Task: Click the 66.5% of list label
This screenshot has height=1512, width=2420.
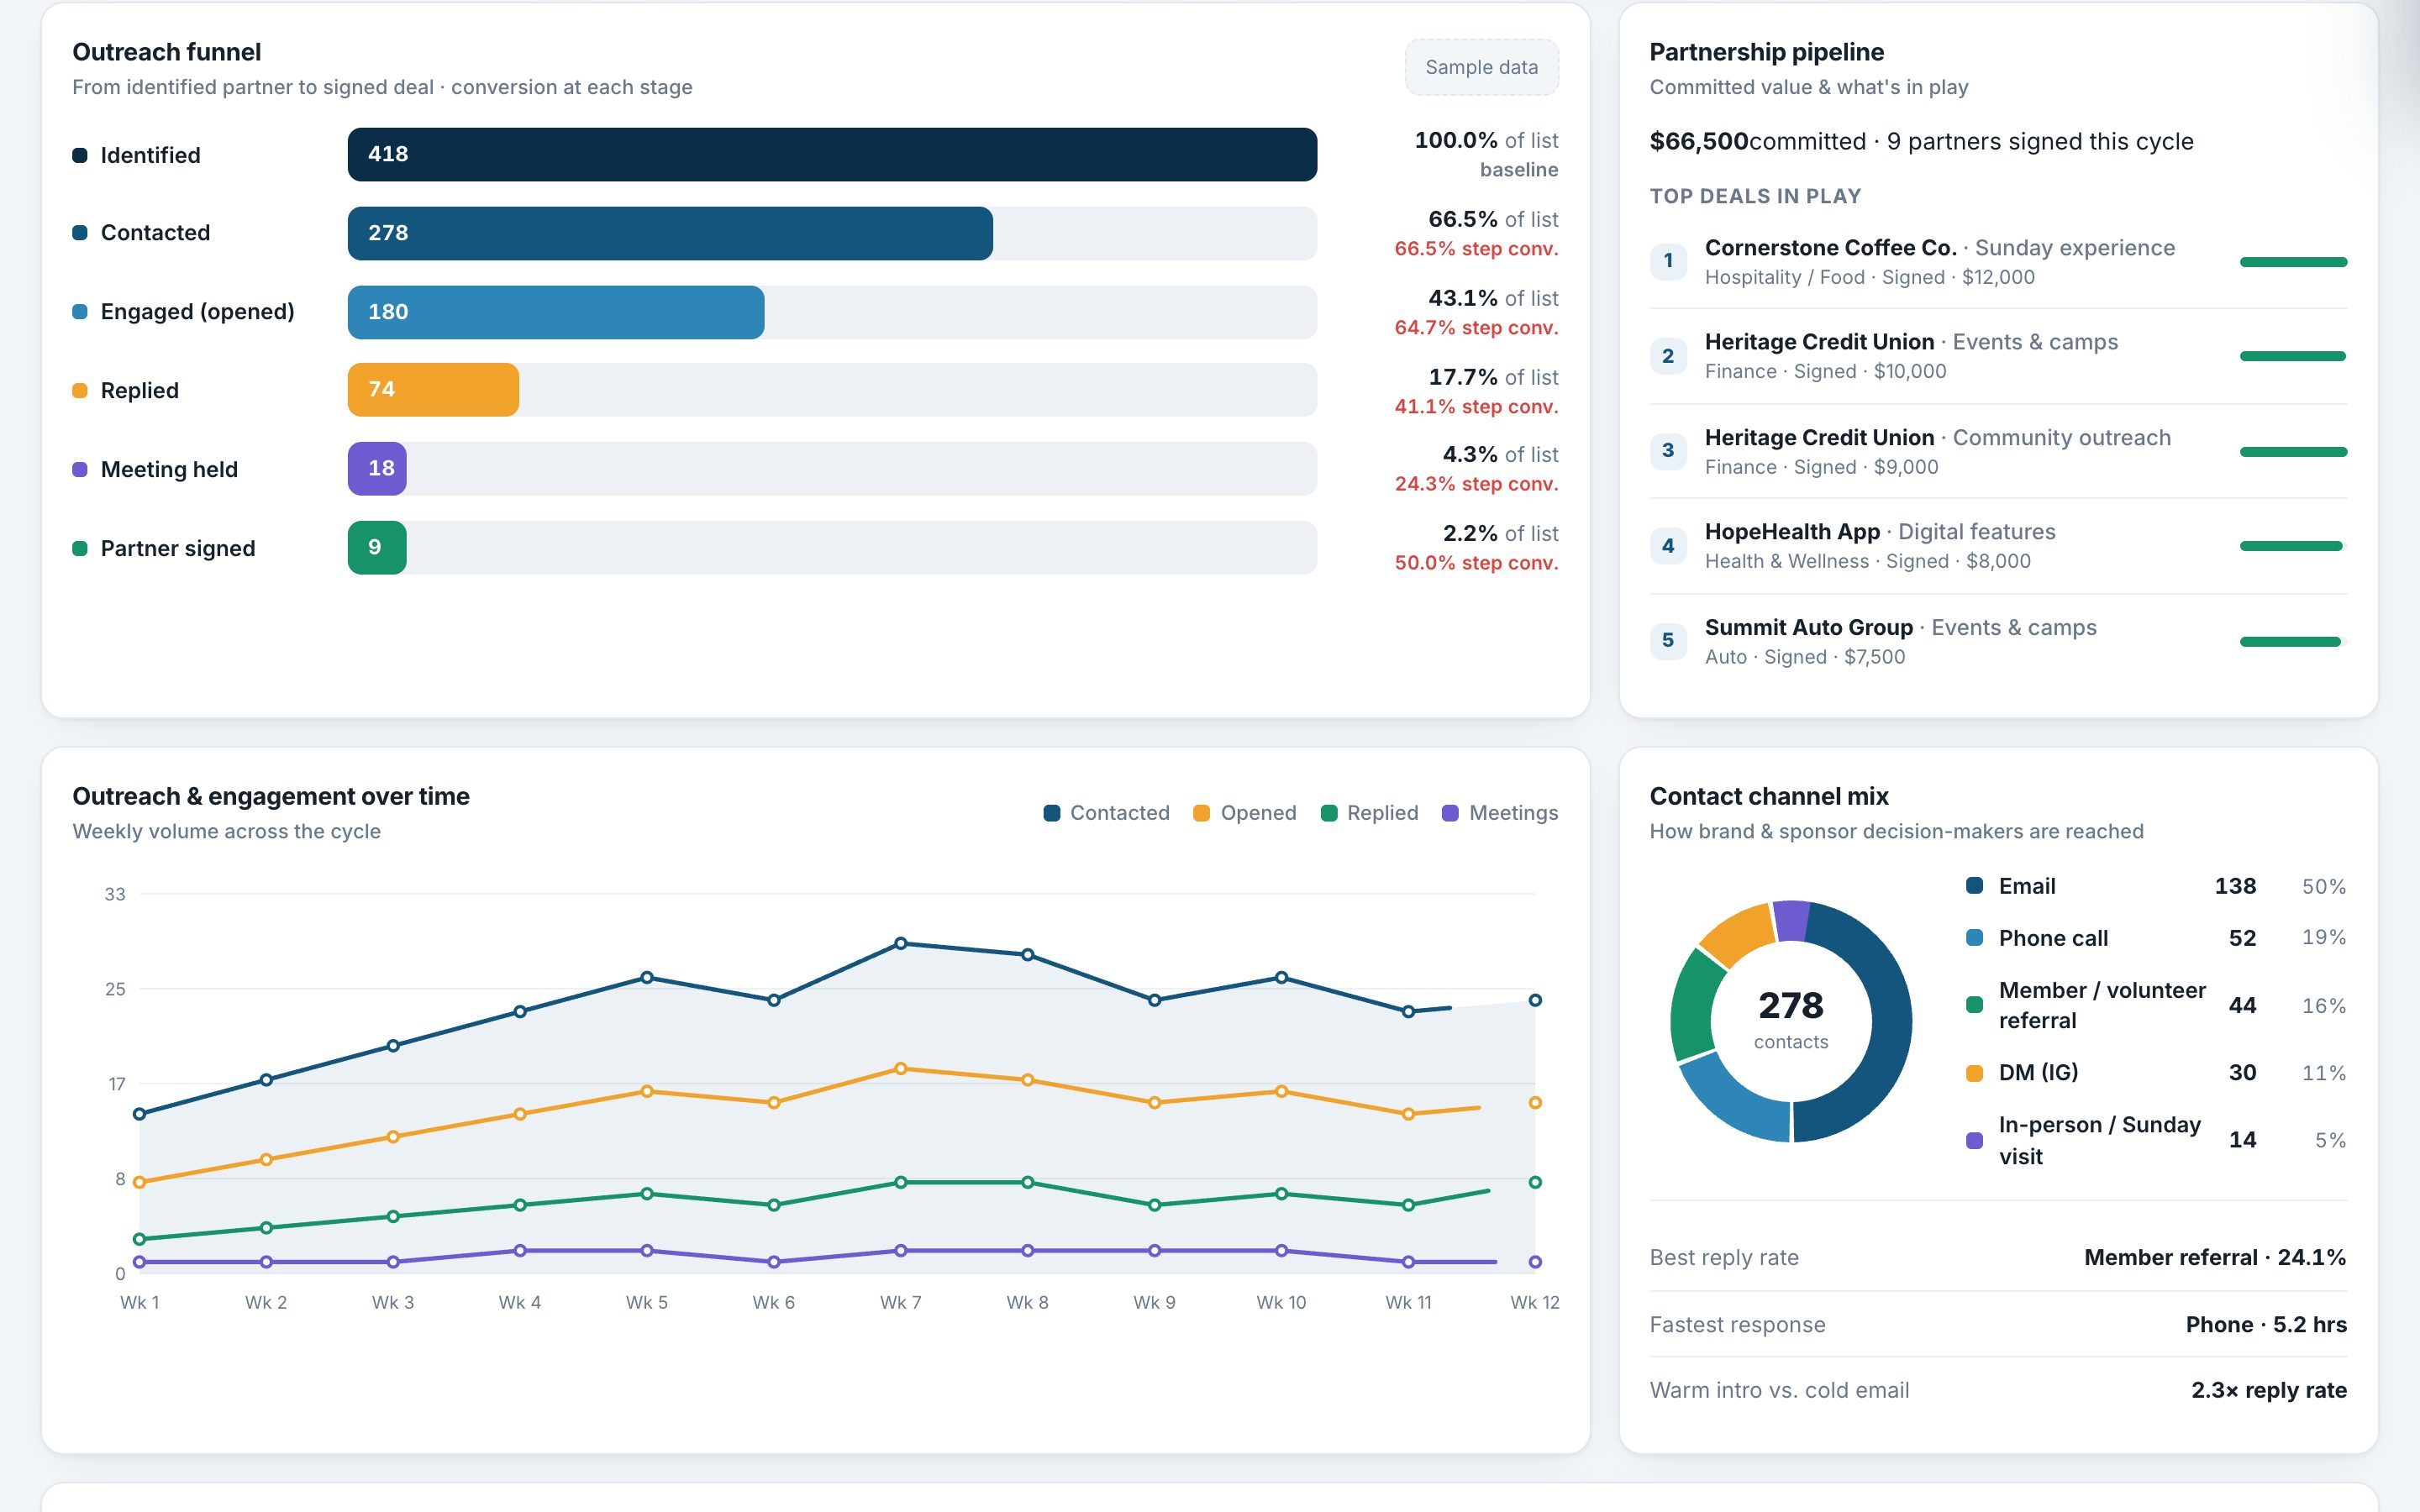Action: 1493,219
